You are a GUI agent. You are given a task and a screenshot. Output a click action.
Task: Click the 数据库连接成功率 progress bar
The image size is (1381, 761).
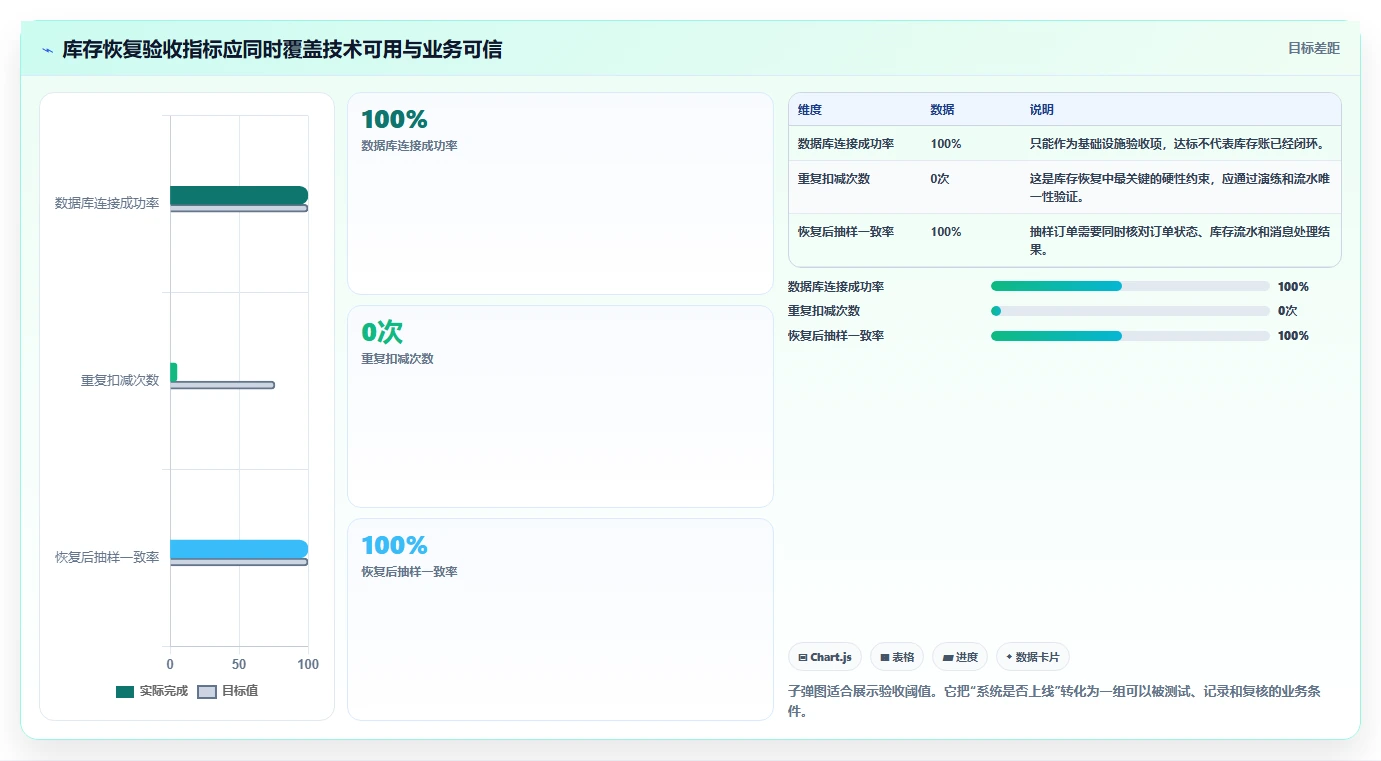click(x=1130, y=286)
